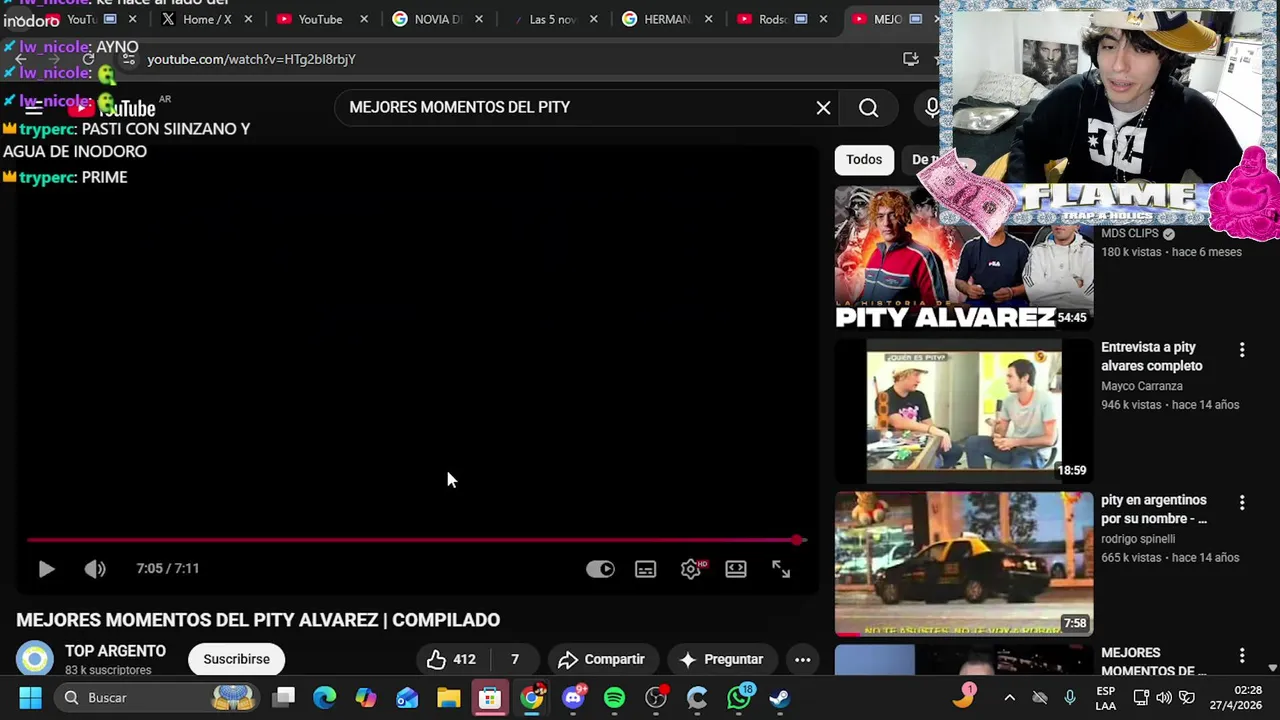Viewport: 1280px width, 720px height.
Task: Open Steam from the taskbar
Action: (x=780, y=698)
